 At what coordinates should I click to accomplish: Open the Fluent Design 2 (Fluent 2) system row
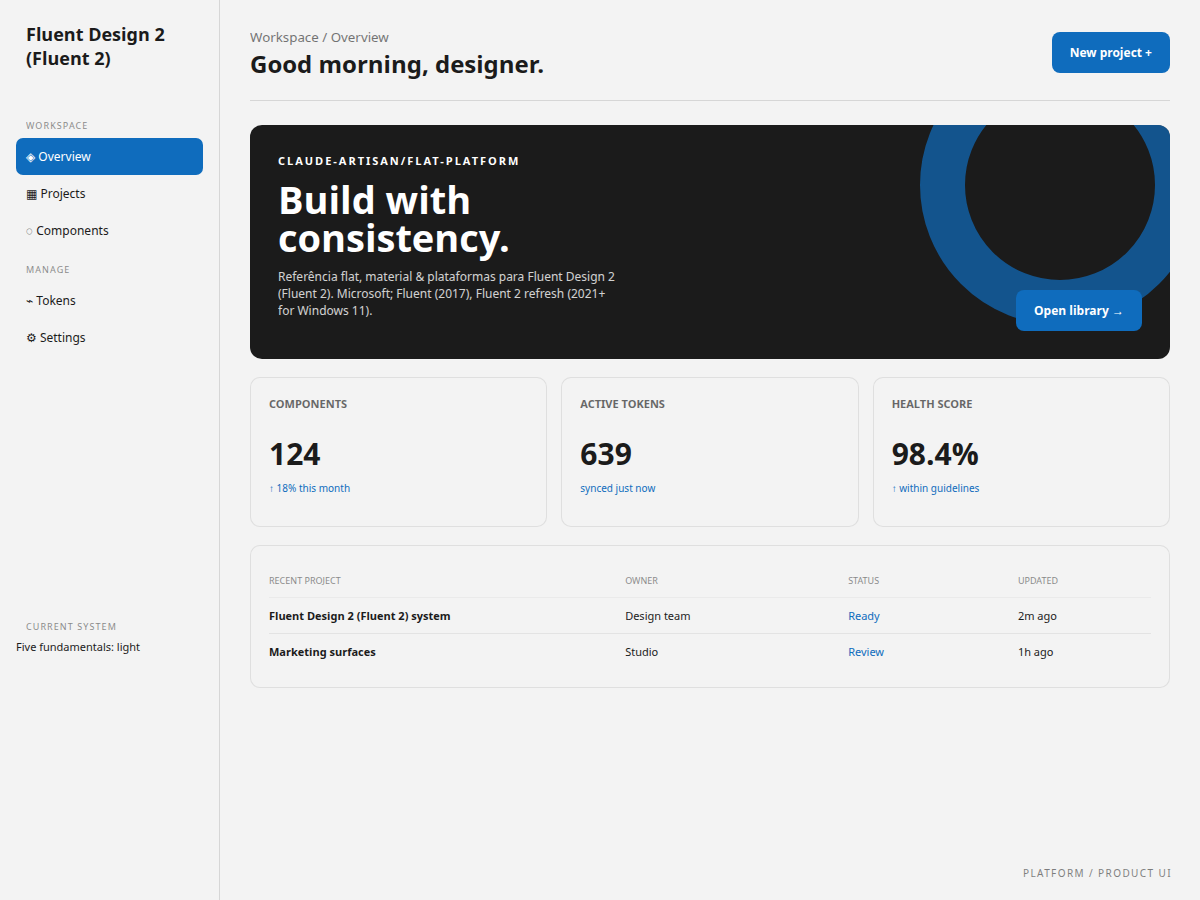coord(710,616)
